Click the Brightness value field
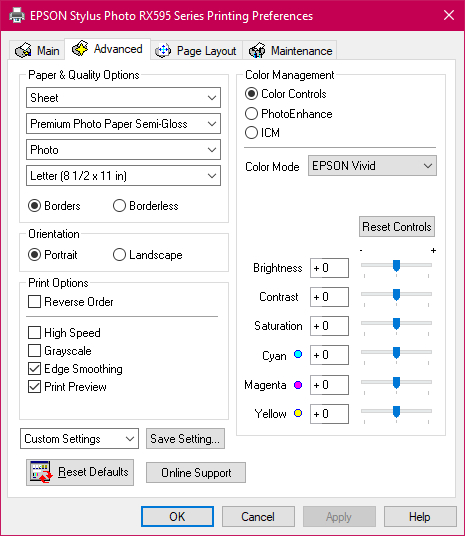The image size is (465, 536). point(329,268)
